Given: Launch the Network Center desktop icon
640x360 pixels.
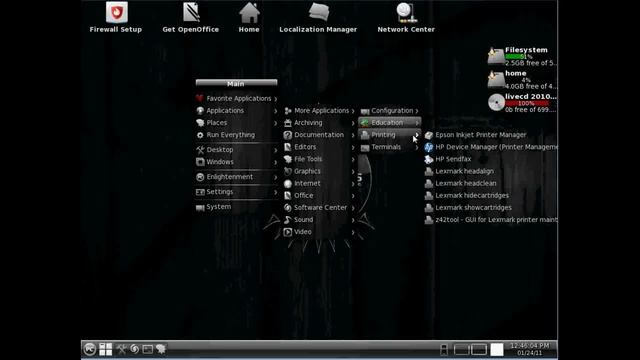Looking at the screenshot, I should click(406, 12).
